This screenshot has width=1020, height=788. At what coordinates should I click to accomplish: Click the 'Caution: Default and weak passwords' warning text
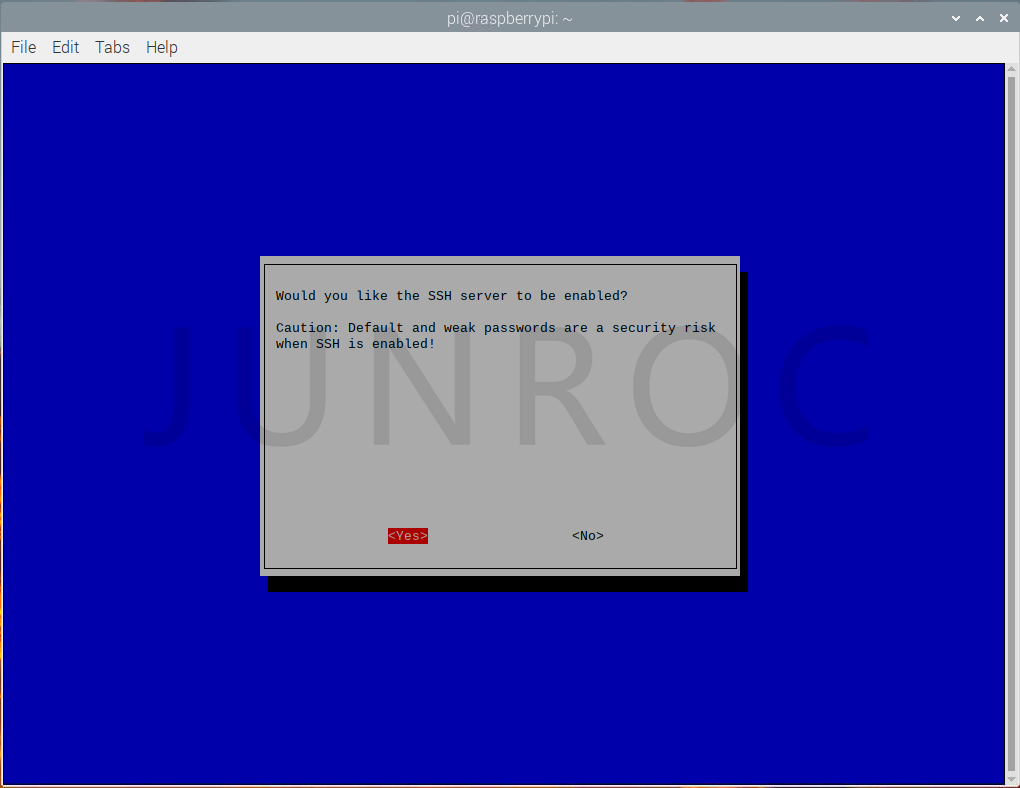496,327
